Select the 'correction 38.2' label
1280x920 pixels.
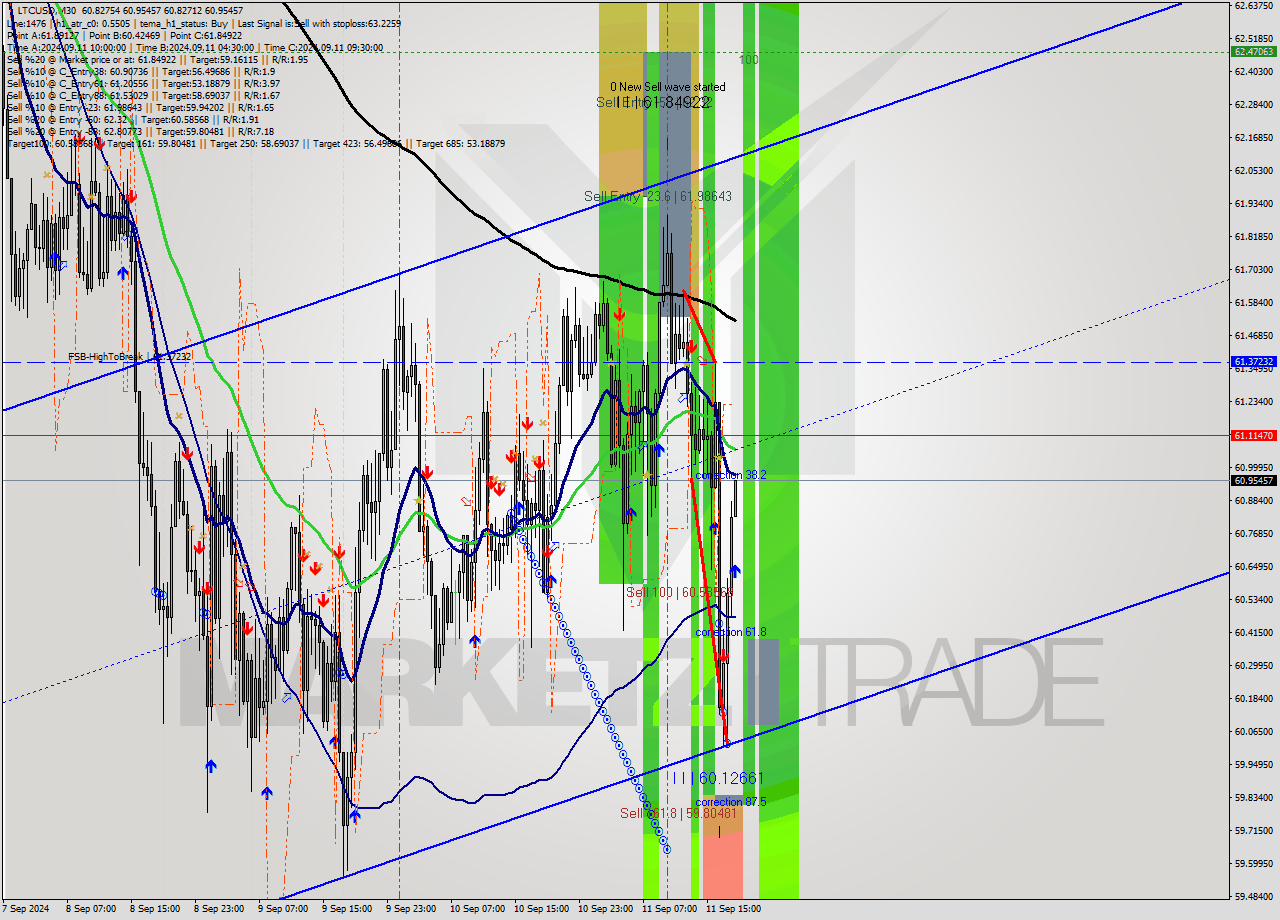click(731, 475)
